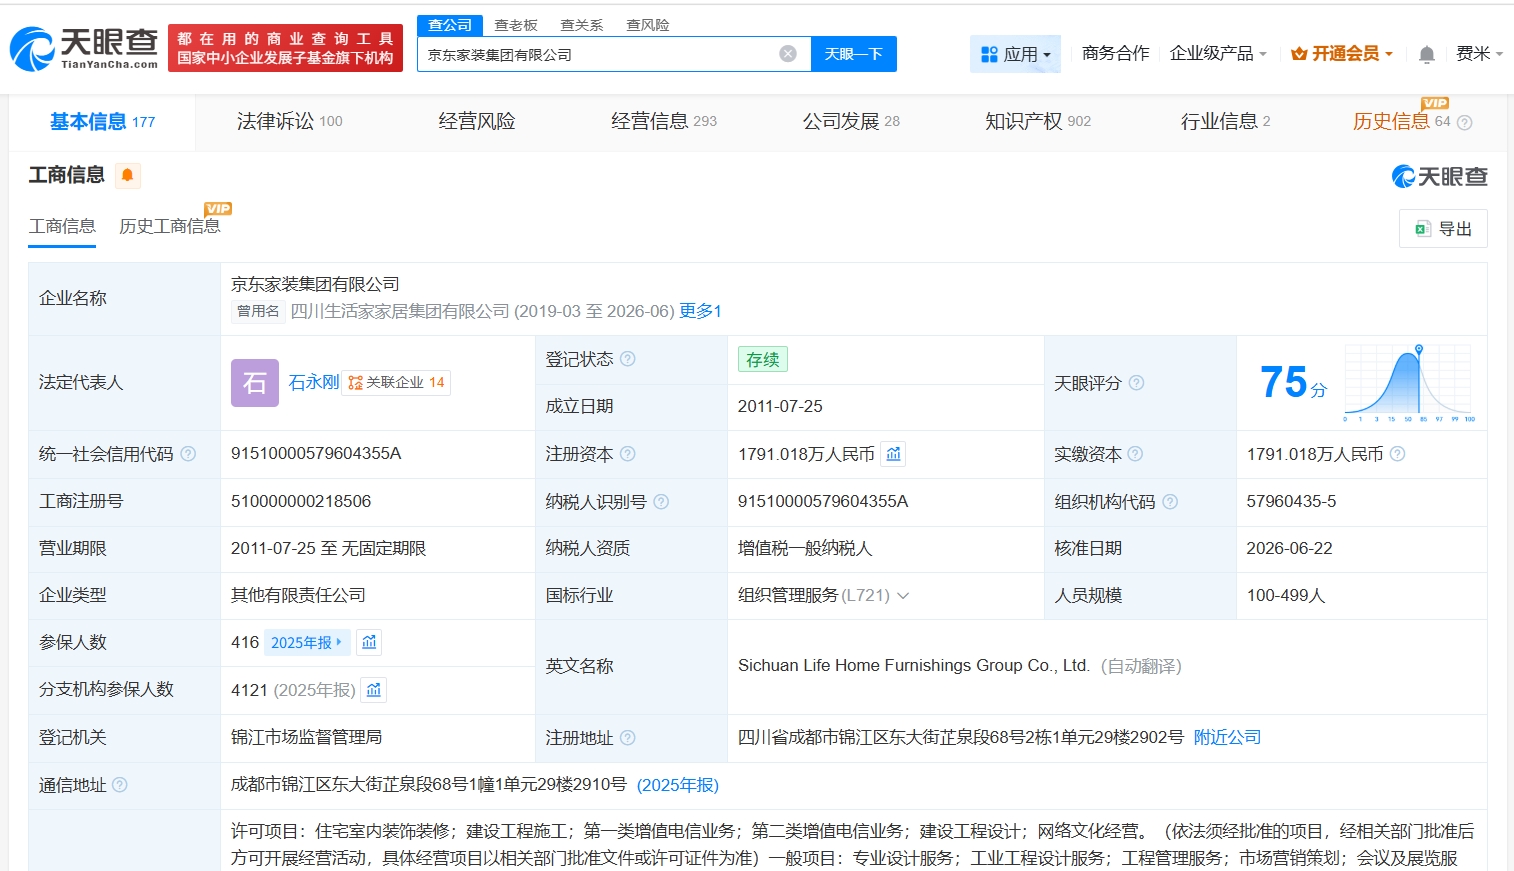Switch to the 历史工商信息 sub-tab
Viewport: 1514px width, 871px height.
tap(169, 226)
